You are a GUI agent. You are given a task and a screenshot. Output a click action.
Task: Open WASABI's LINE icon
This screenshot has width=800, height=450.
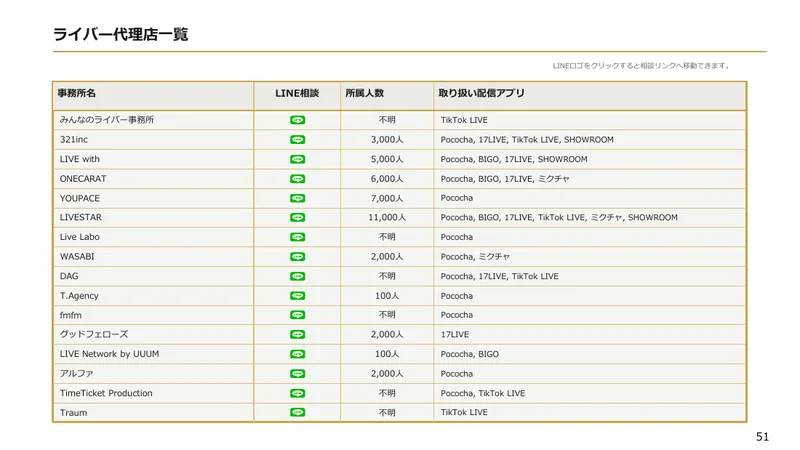[297, 256]
